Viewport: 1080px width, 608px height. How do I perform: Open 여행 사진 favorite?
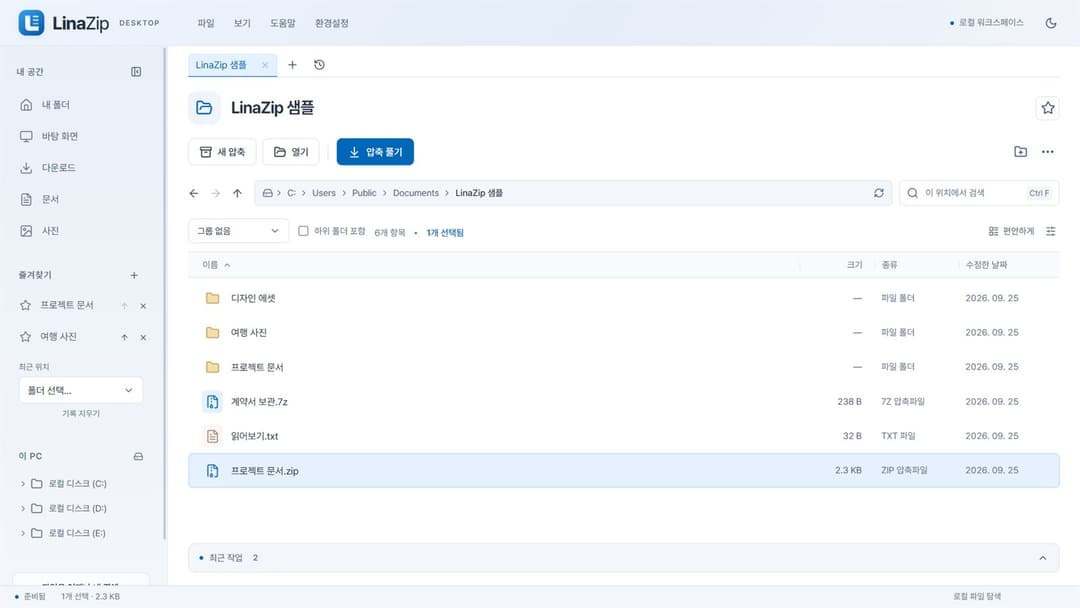[59, 337]
